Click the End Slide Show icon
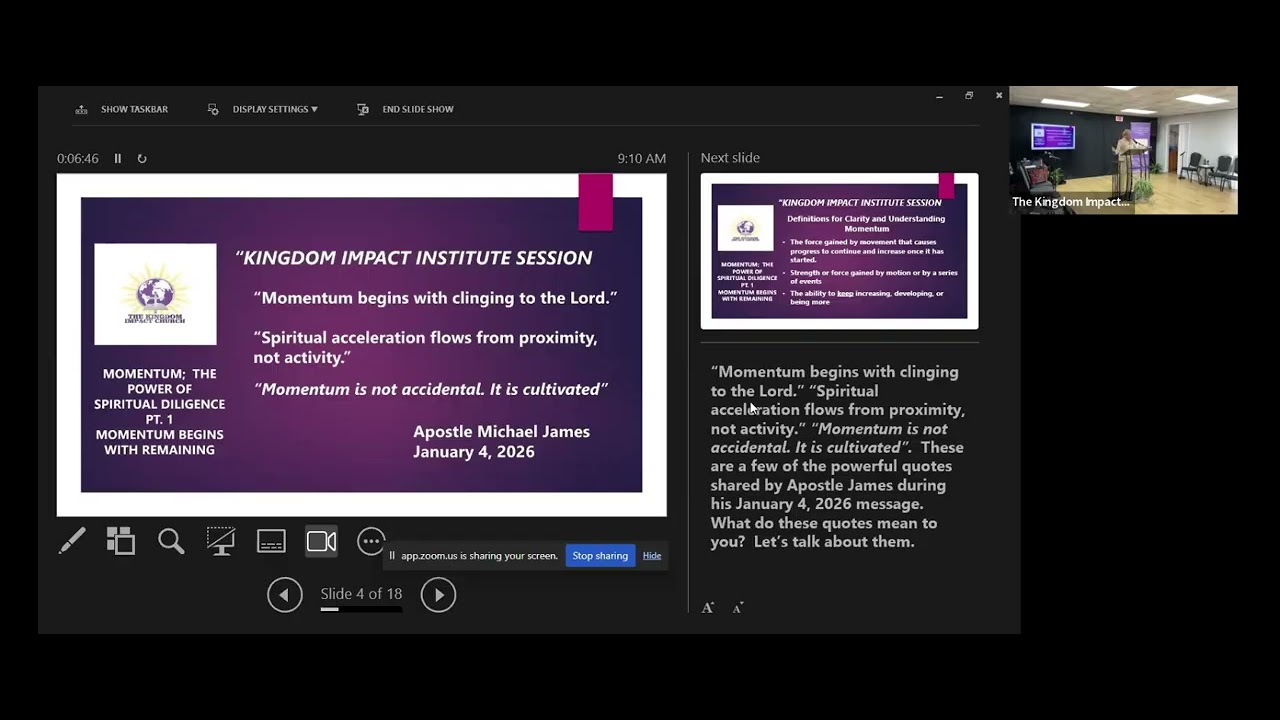Screen dimensions: 1280x720 tap(363, 109)
